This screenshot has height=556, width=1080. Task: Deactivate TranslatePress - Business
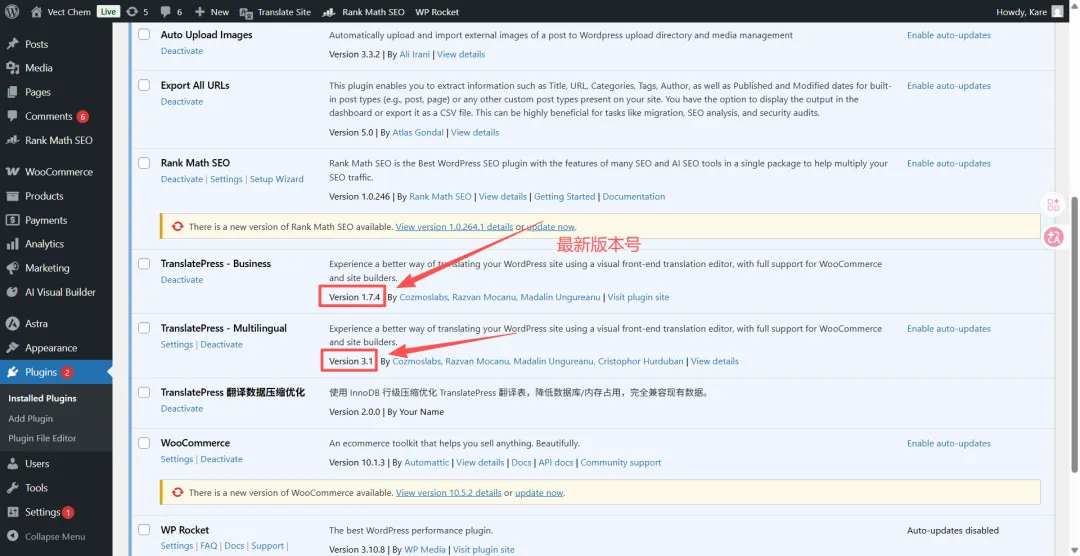(x=182, y=280)
